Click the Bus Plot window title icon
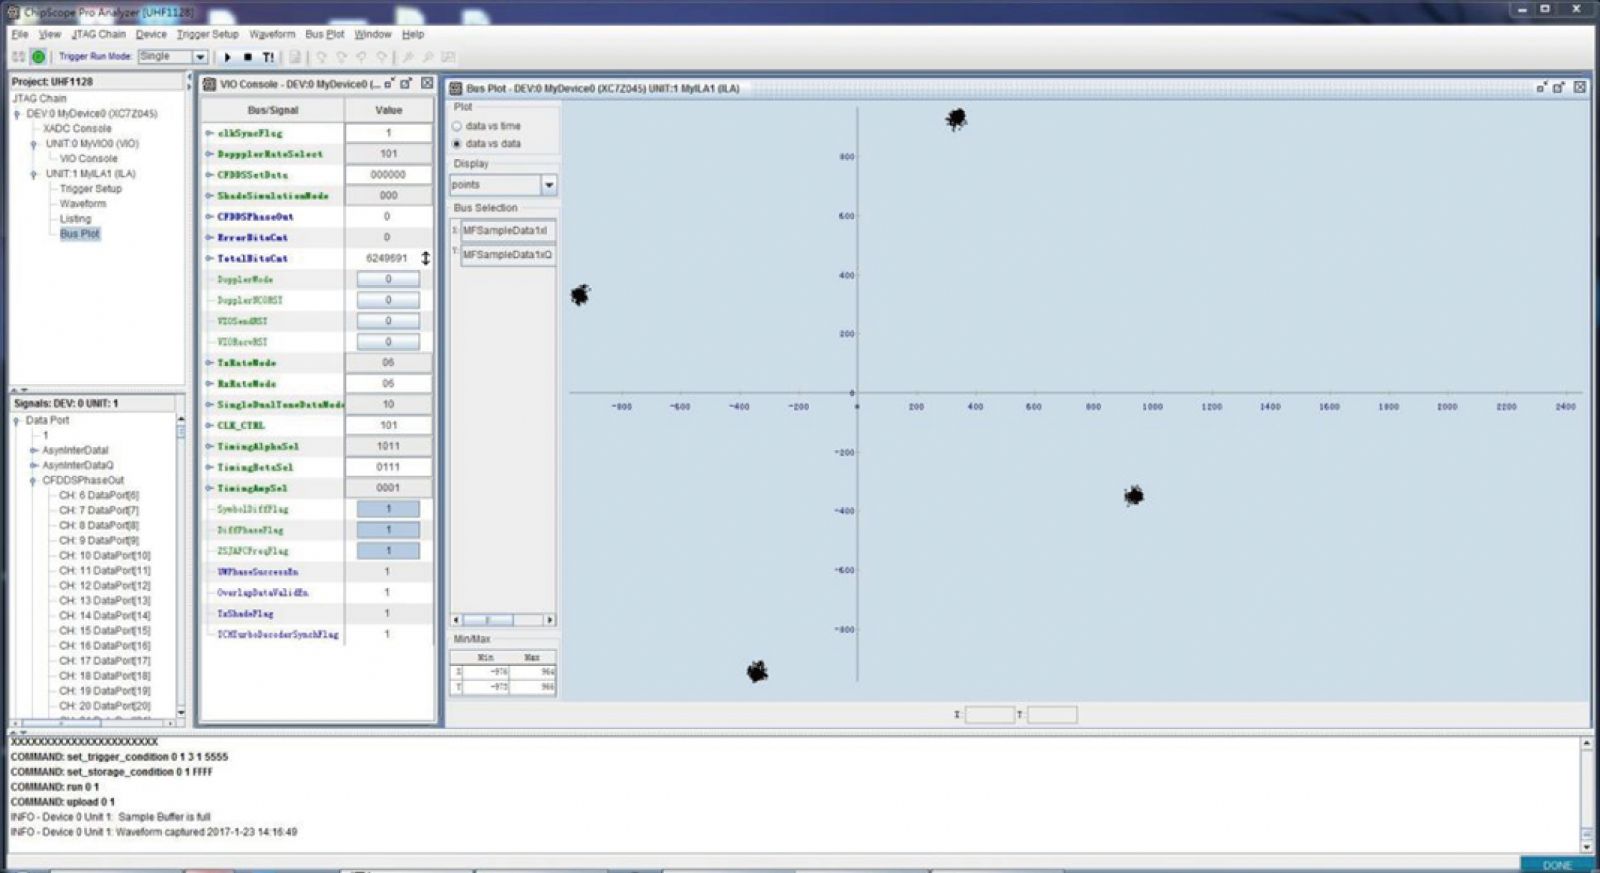This screenshot has height=873, width=1600. click(456, 88)
